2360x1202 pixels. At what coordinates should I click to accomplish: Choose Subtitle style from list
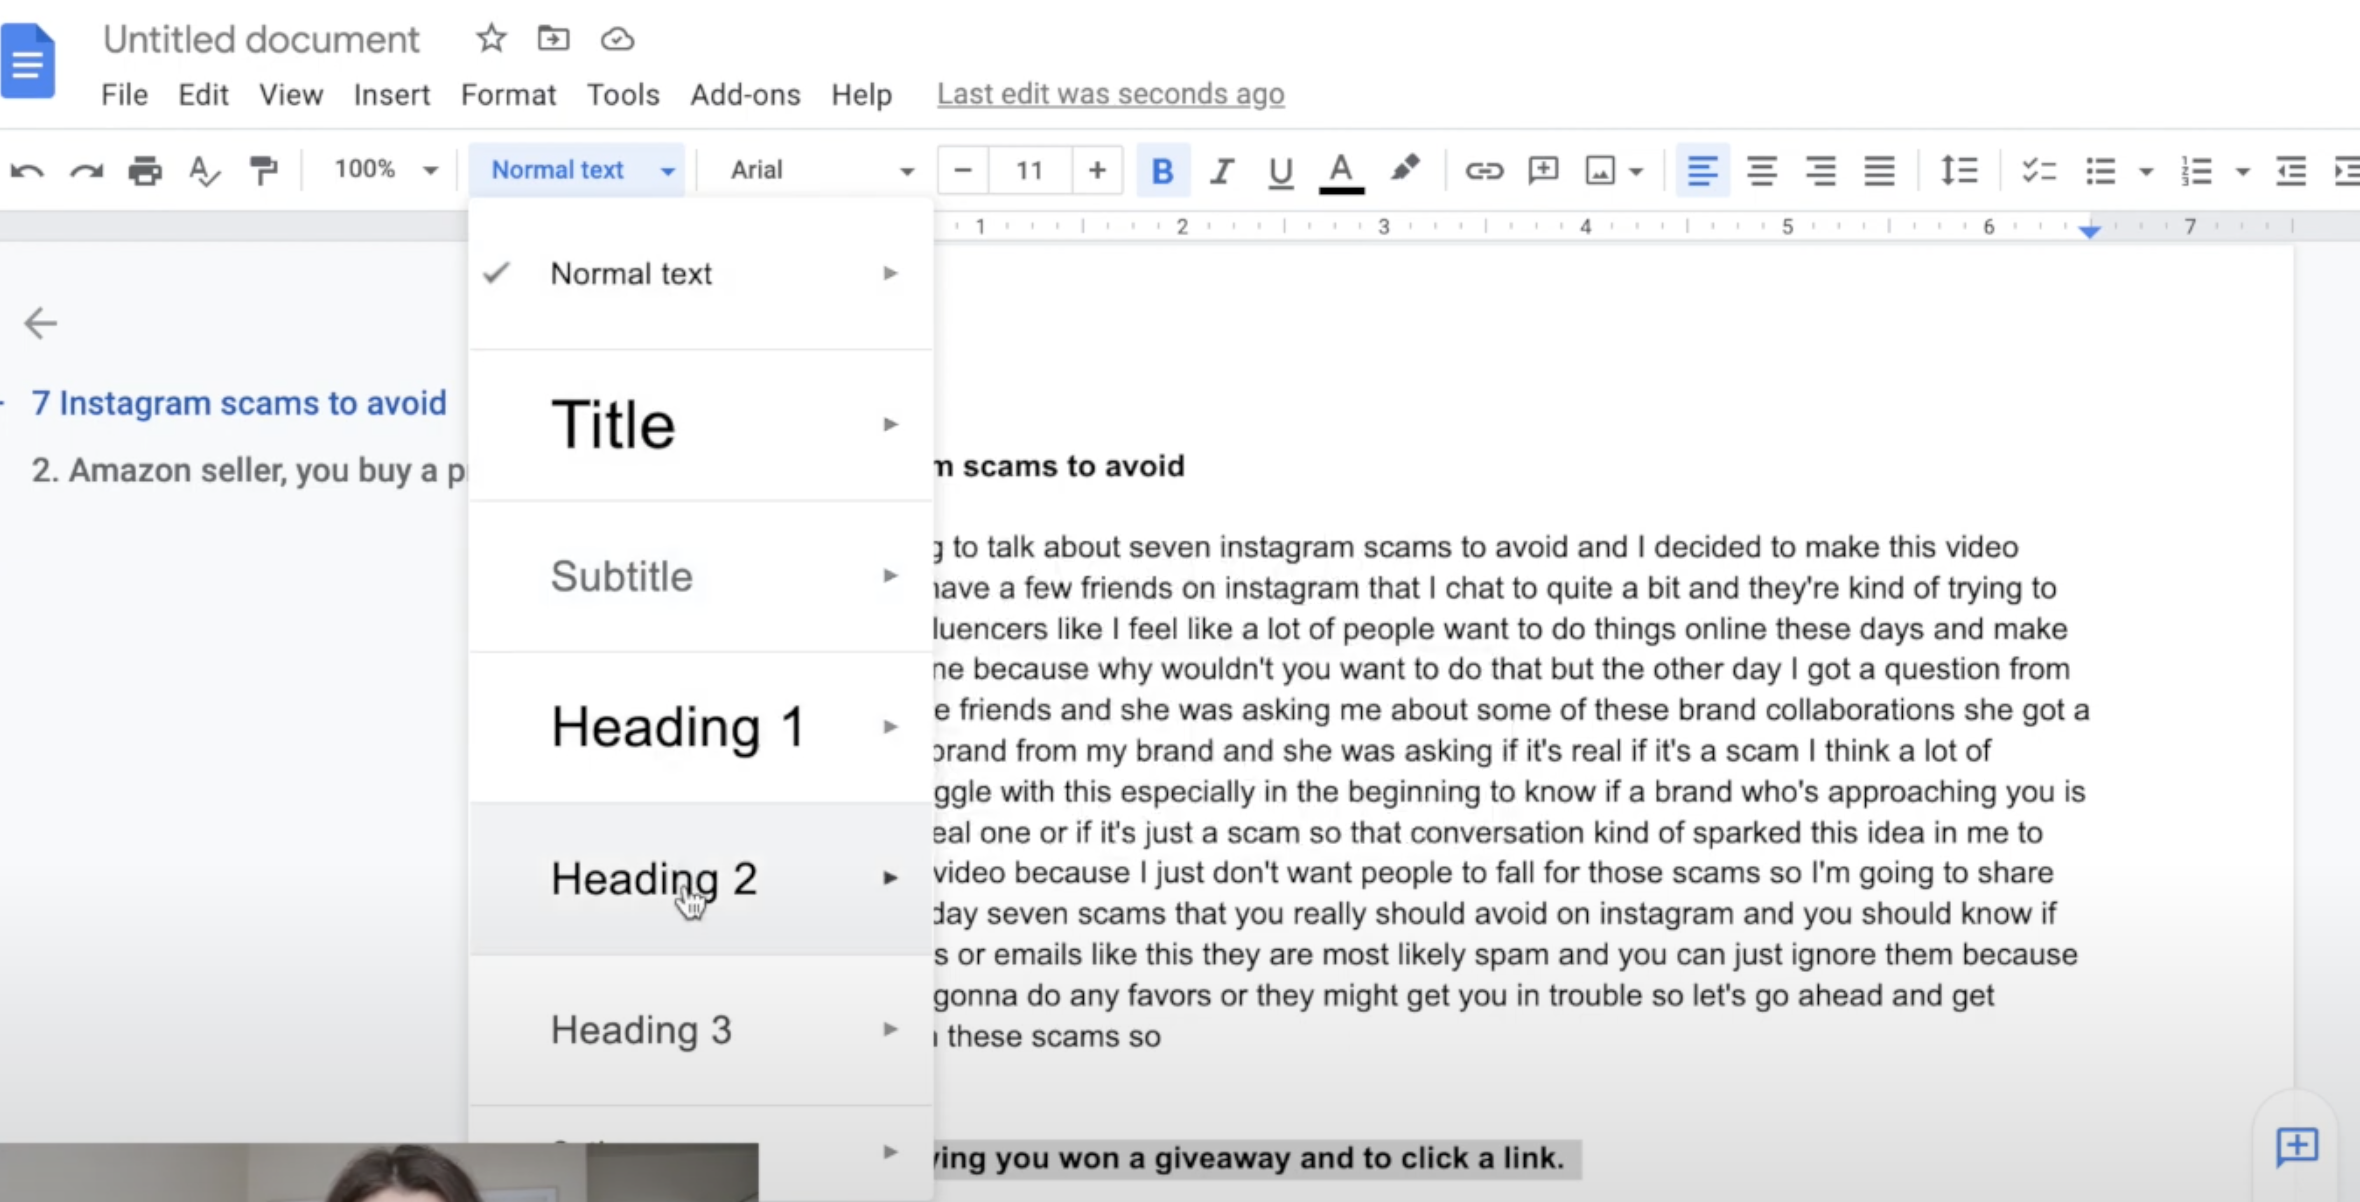click(x=700, y=576)
